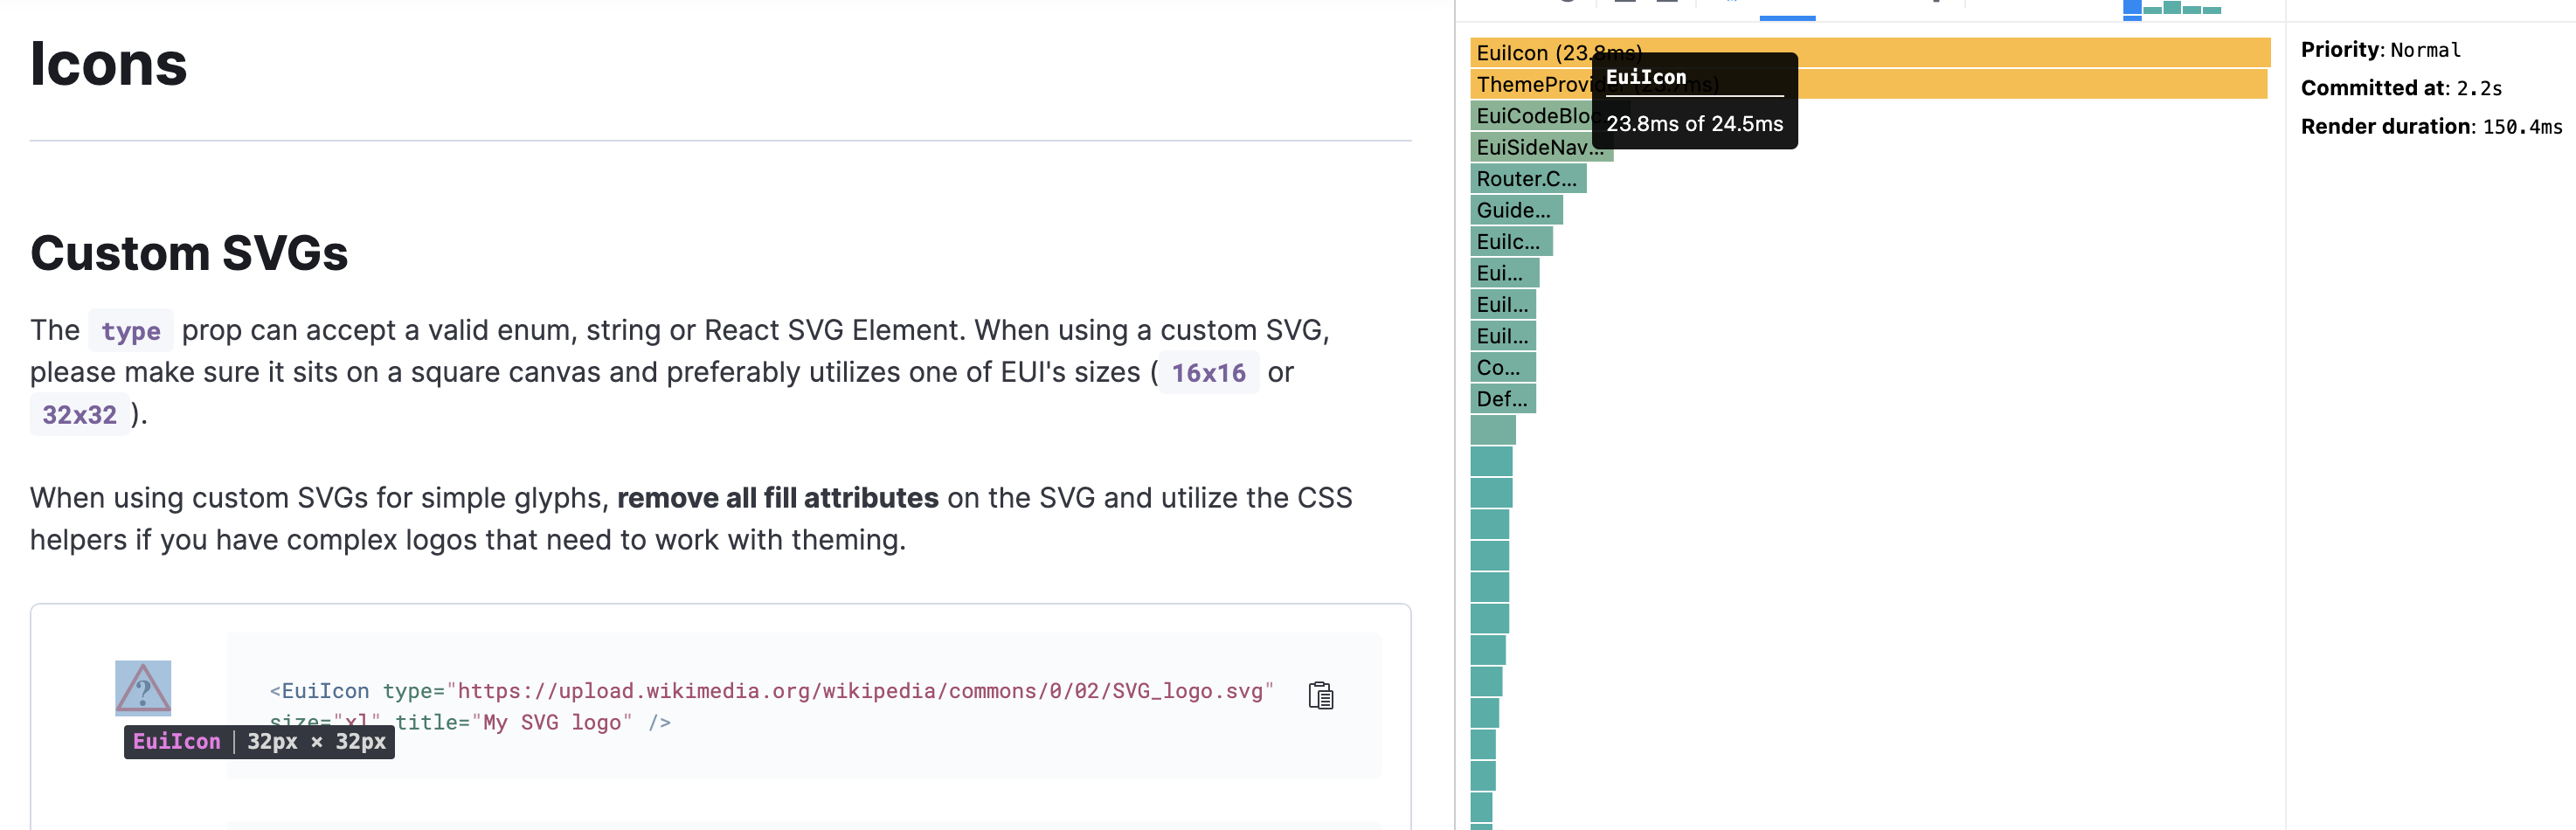The width and height of the screenshot is (2576, 830).
Task: Select the Co... flamegraph bar
Action: pos(1502,367)
